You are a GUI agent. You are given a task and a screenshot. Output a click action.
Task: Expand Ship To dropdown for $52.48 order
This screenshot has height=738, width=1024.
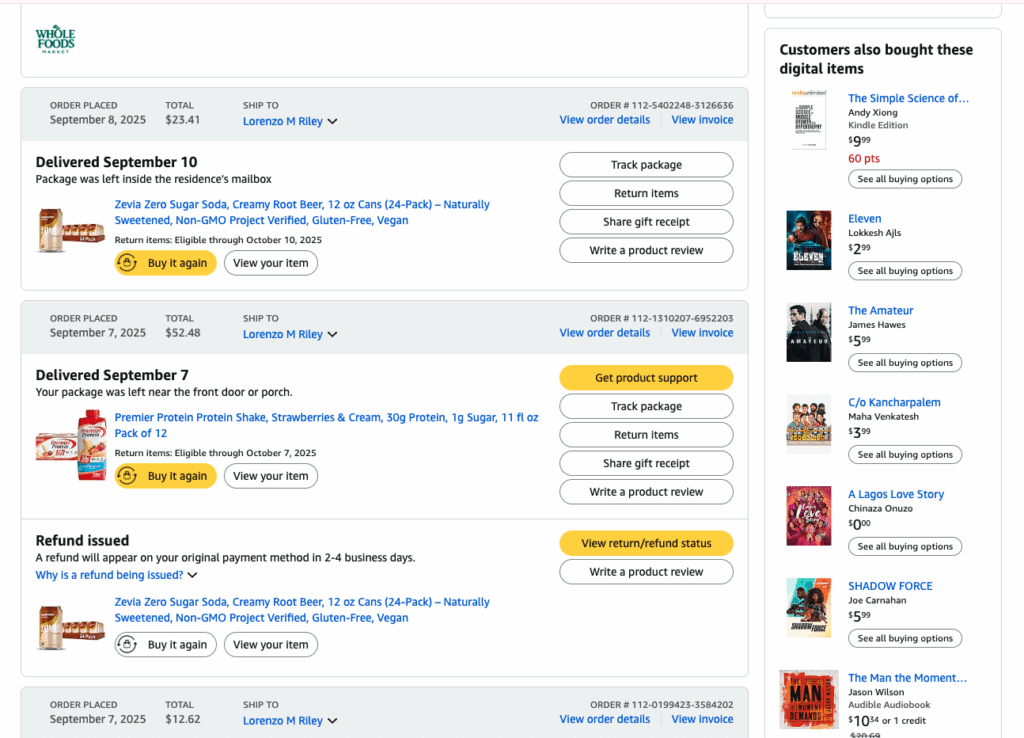[290, 334]
